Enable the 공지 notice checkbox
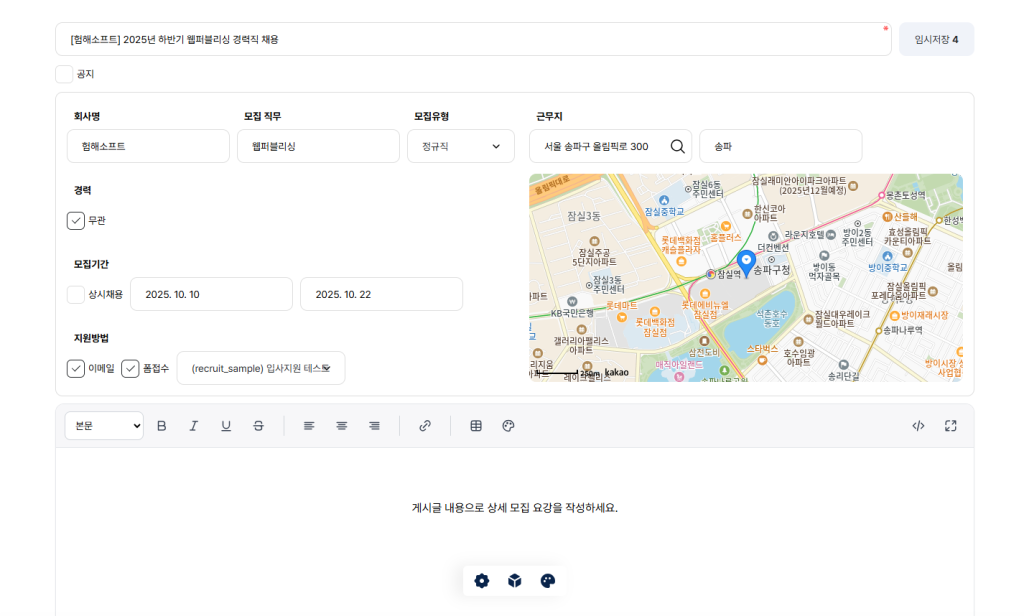This screenshot has height=616, width=1024. point(64,74)
